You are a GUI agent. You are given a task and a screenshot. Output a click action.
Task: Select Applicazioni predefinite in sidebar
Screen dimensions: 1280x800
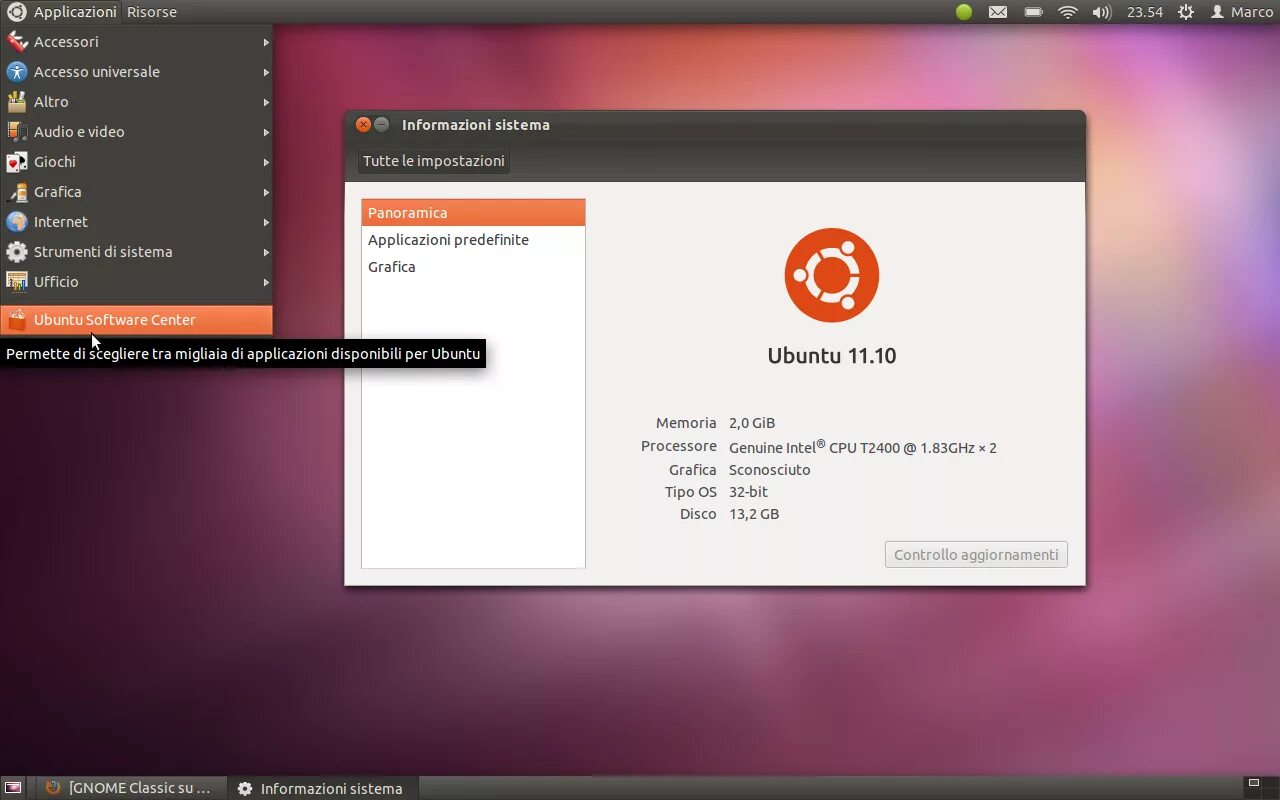point(473,240)
